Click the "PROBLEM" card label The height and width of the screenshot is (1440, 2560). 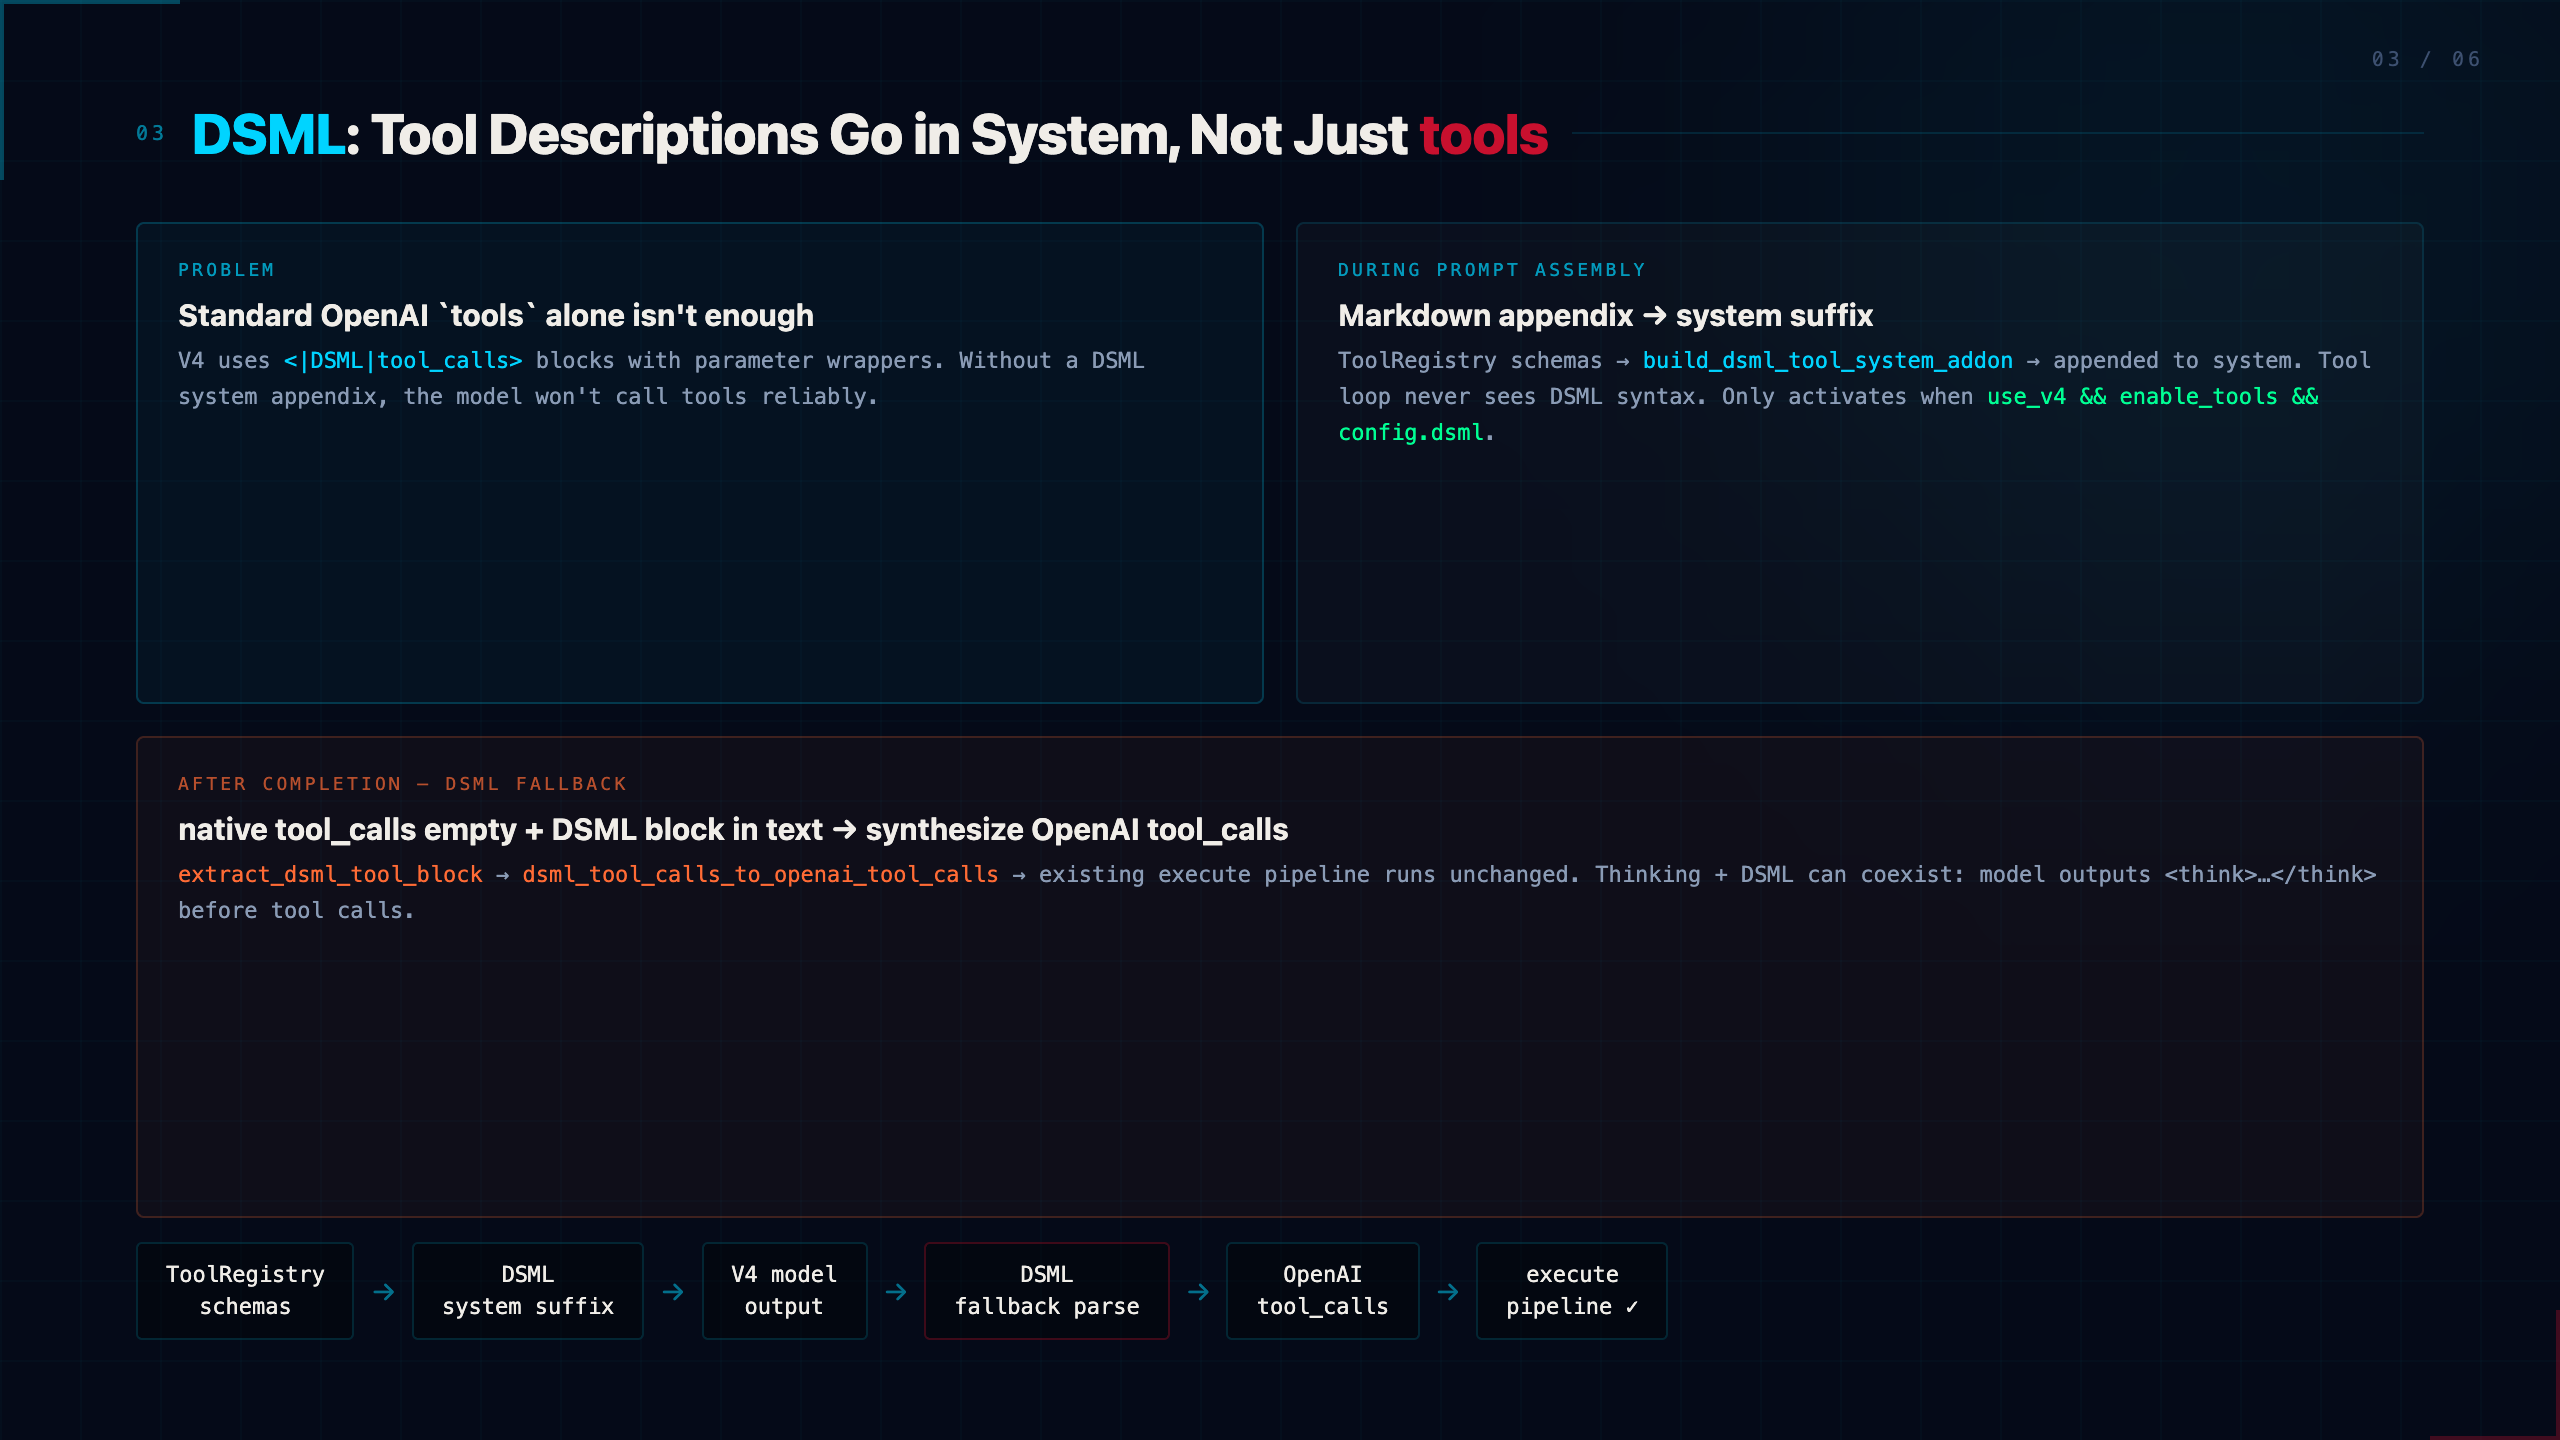226,270
